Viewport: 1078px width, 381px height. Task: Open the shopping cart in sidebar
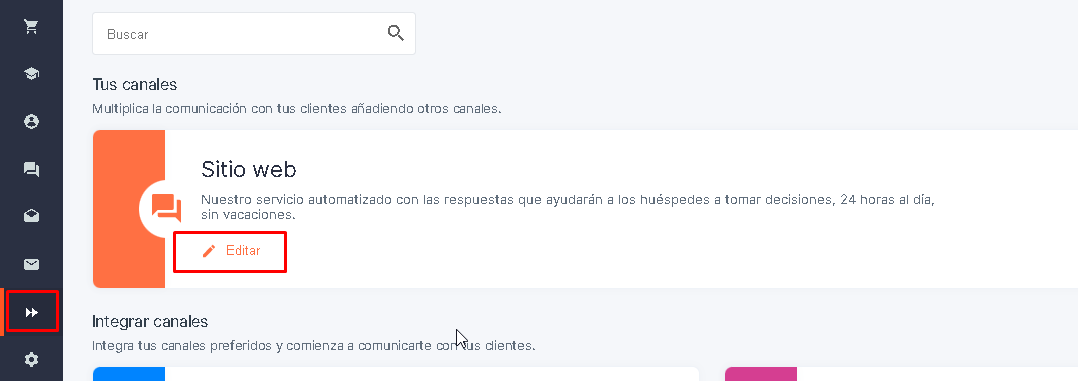[x=31, y=27]
